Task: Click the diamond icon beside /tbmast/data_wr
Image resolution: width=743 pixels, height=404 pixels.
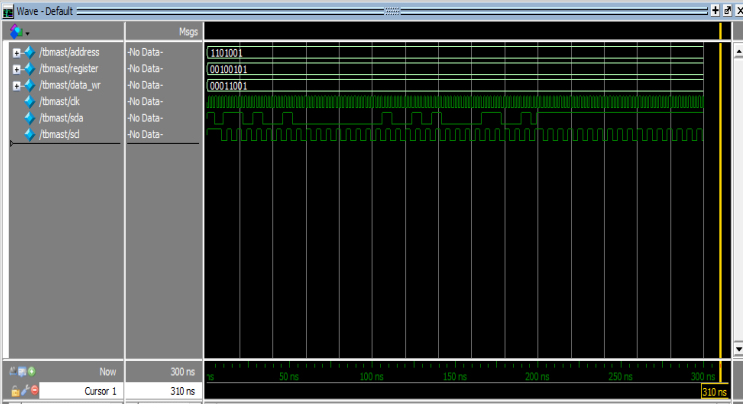Action: (x=29, y=85)
